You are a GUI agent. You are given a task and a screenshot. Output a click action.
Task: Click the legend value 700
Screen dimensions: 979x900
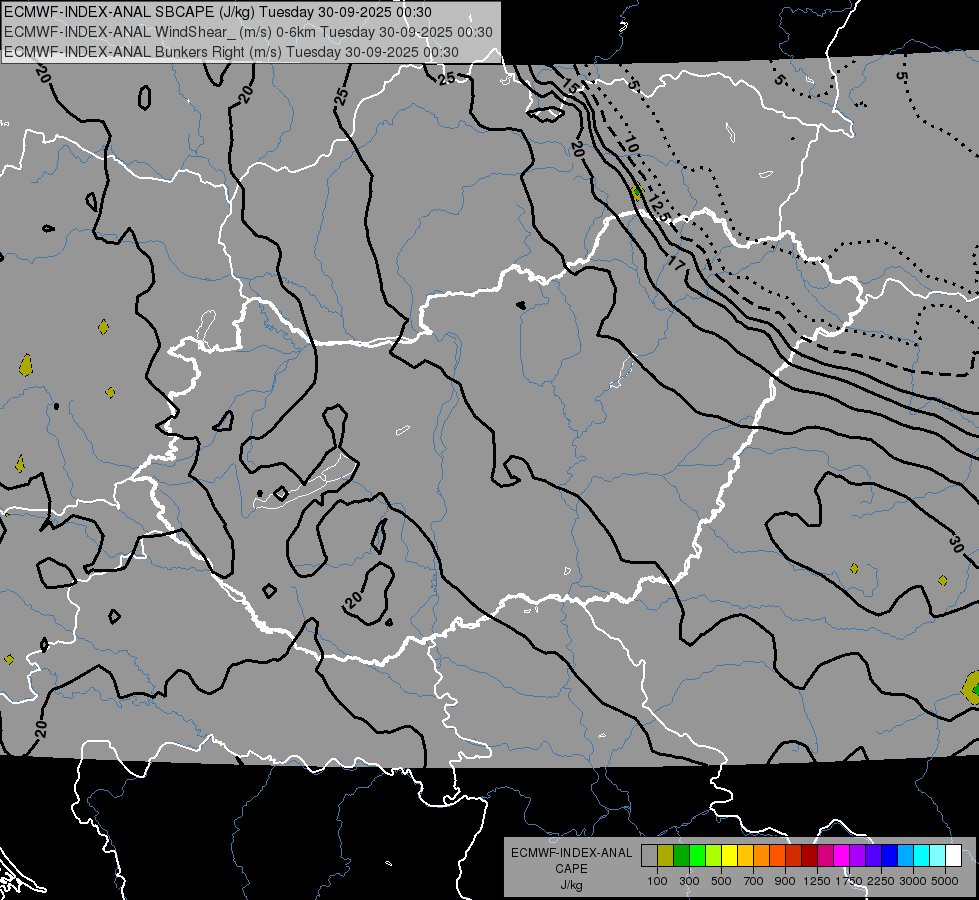754,881
